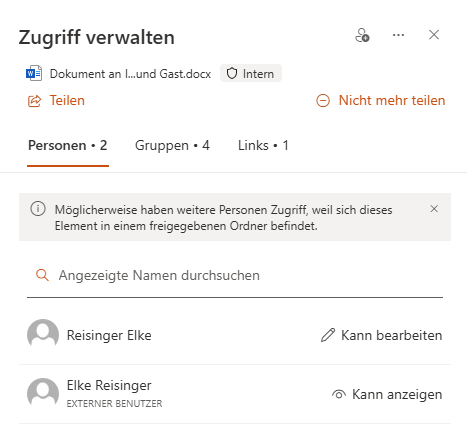This screenshot has width=467, height=429.
Task: Click the Teilen share icon
Action: (x=34, y=101)
